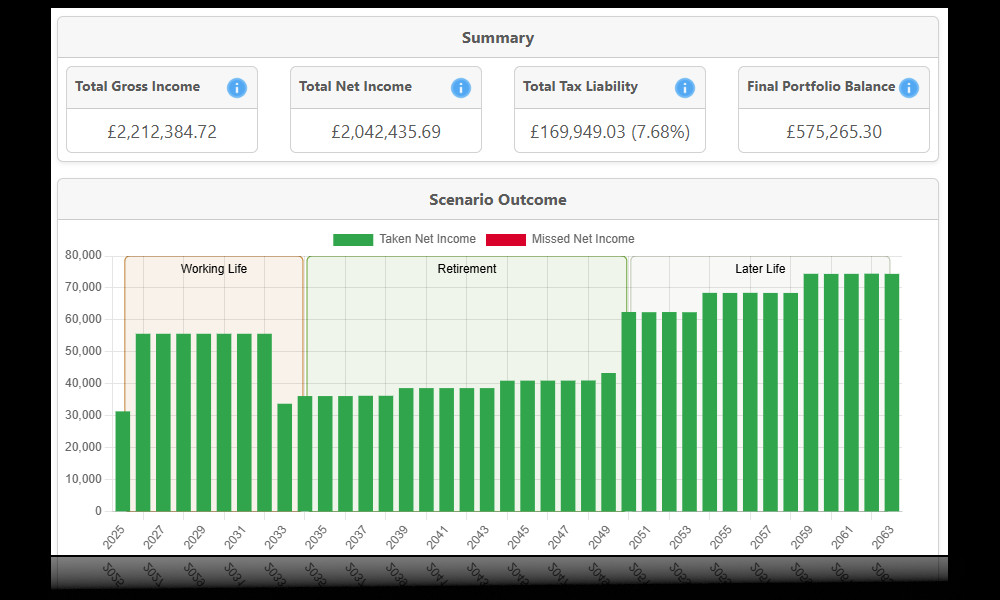Open the Total Tax Liability info tooltip
Viewport: 1000px width, 600px height.
click(x=685, y=87)
